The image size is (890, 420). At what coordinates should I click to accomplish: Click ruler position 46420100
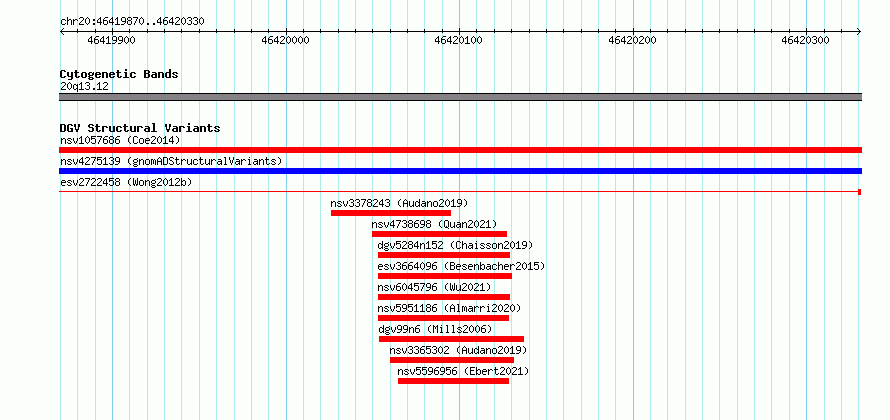pyautogui.click(x=459, y=40)
